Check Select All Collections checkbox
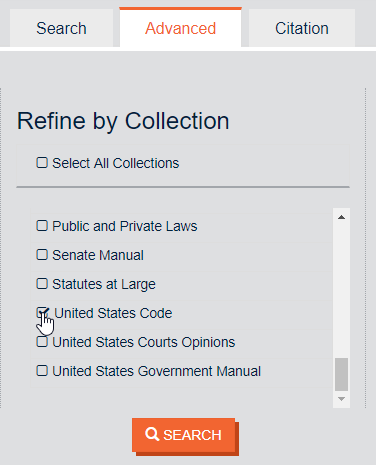The width and height of the screenshot is (376, 465). pos(42,163)
